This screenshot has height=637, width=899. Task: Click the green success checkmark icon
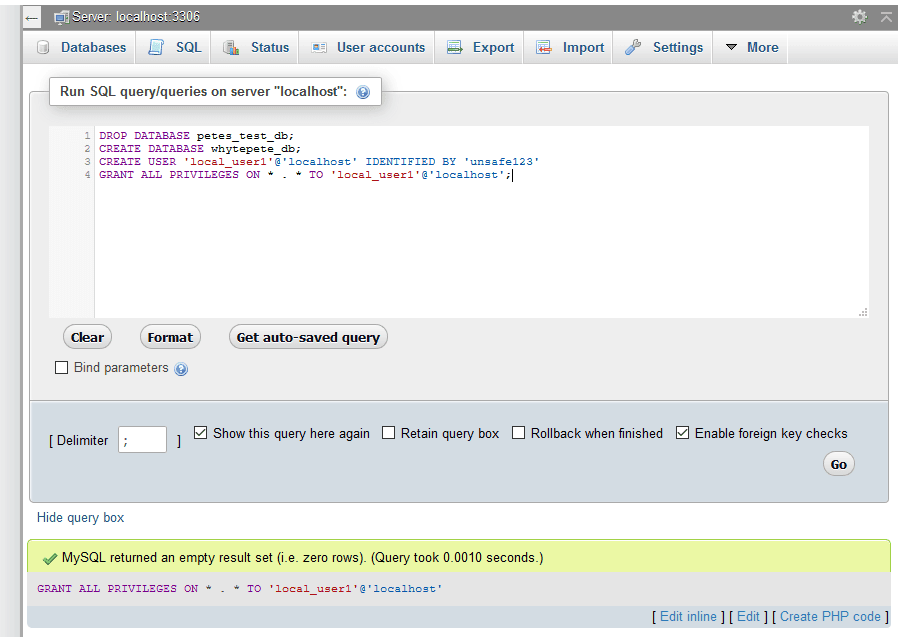(x=50, y=558)
